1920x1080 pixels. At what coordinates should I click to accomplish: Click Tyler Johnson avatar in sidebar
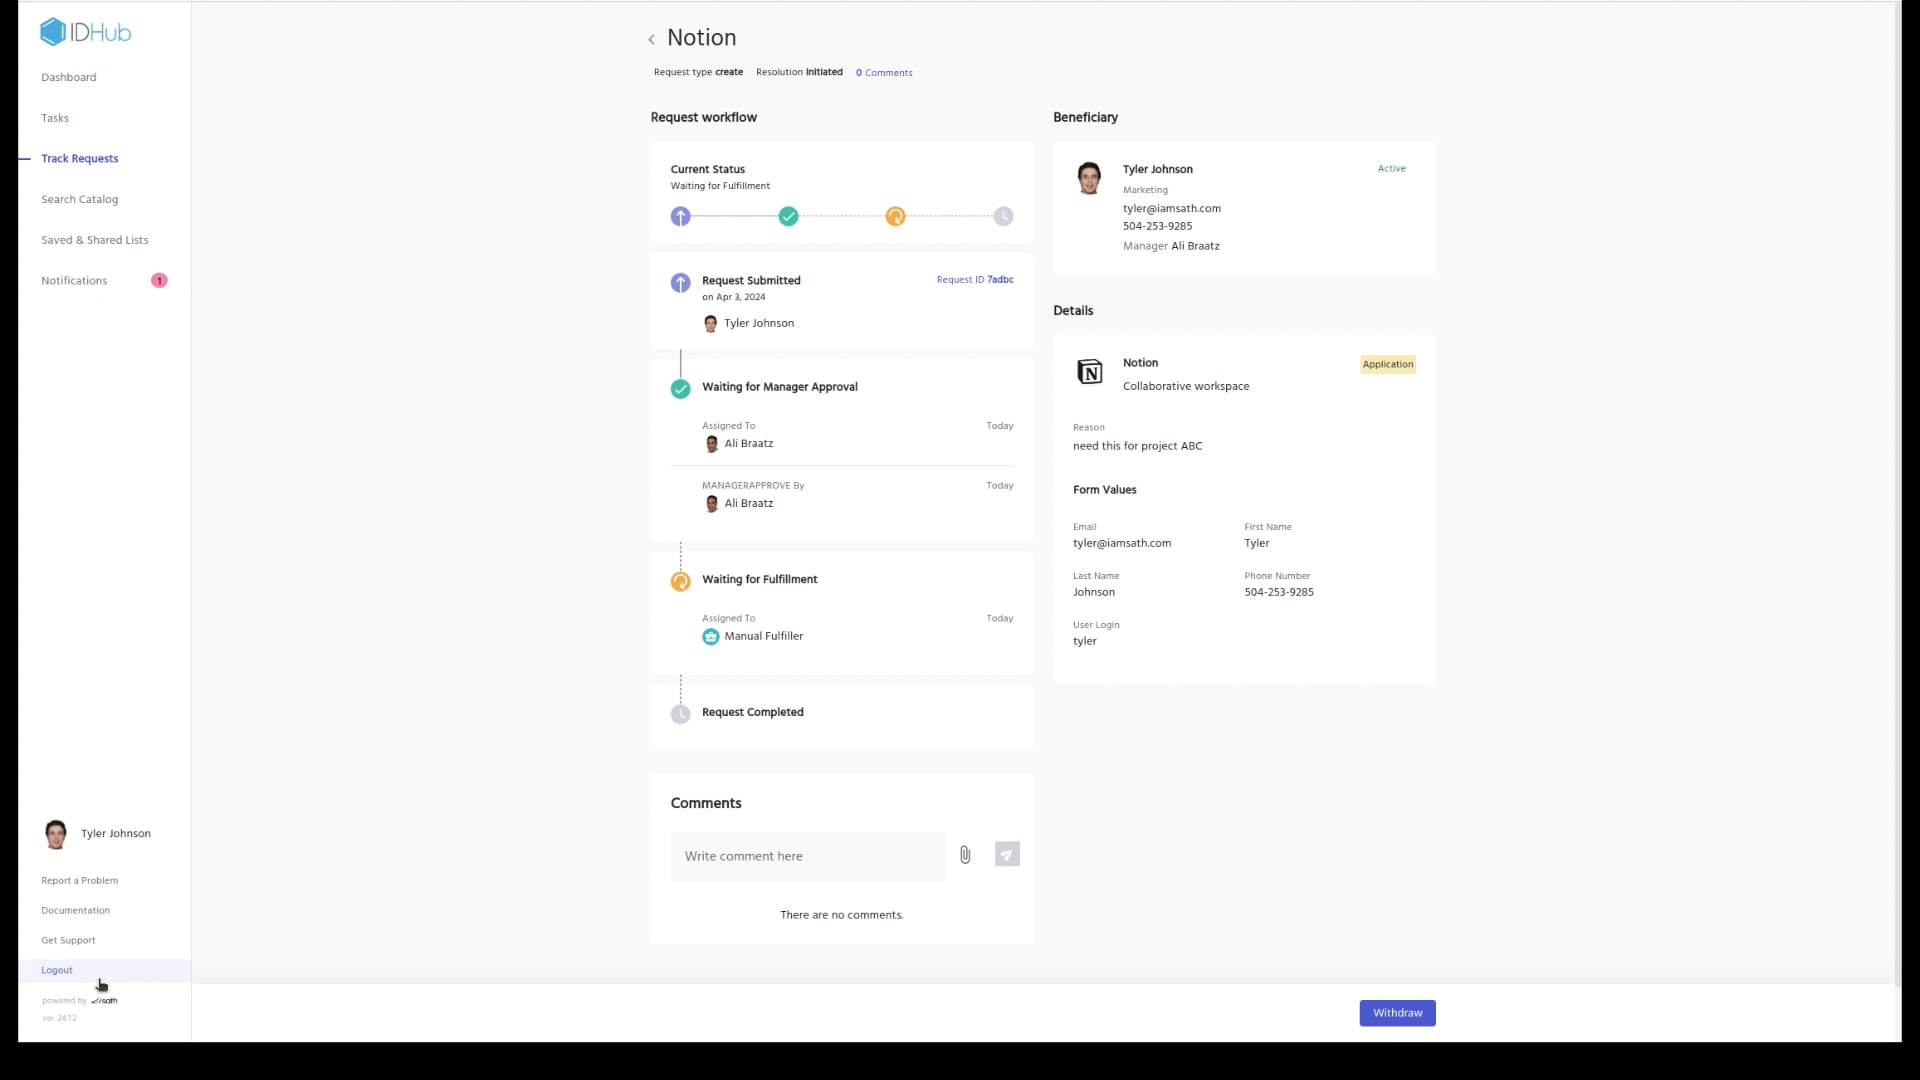tap(56, 834)
